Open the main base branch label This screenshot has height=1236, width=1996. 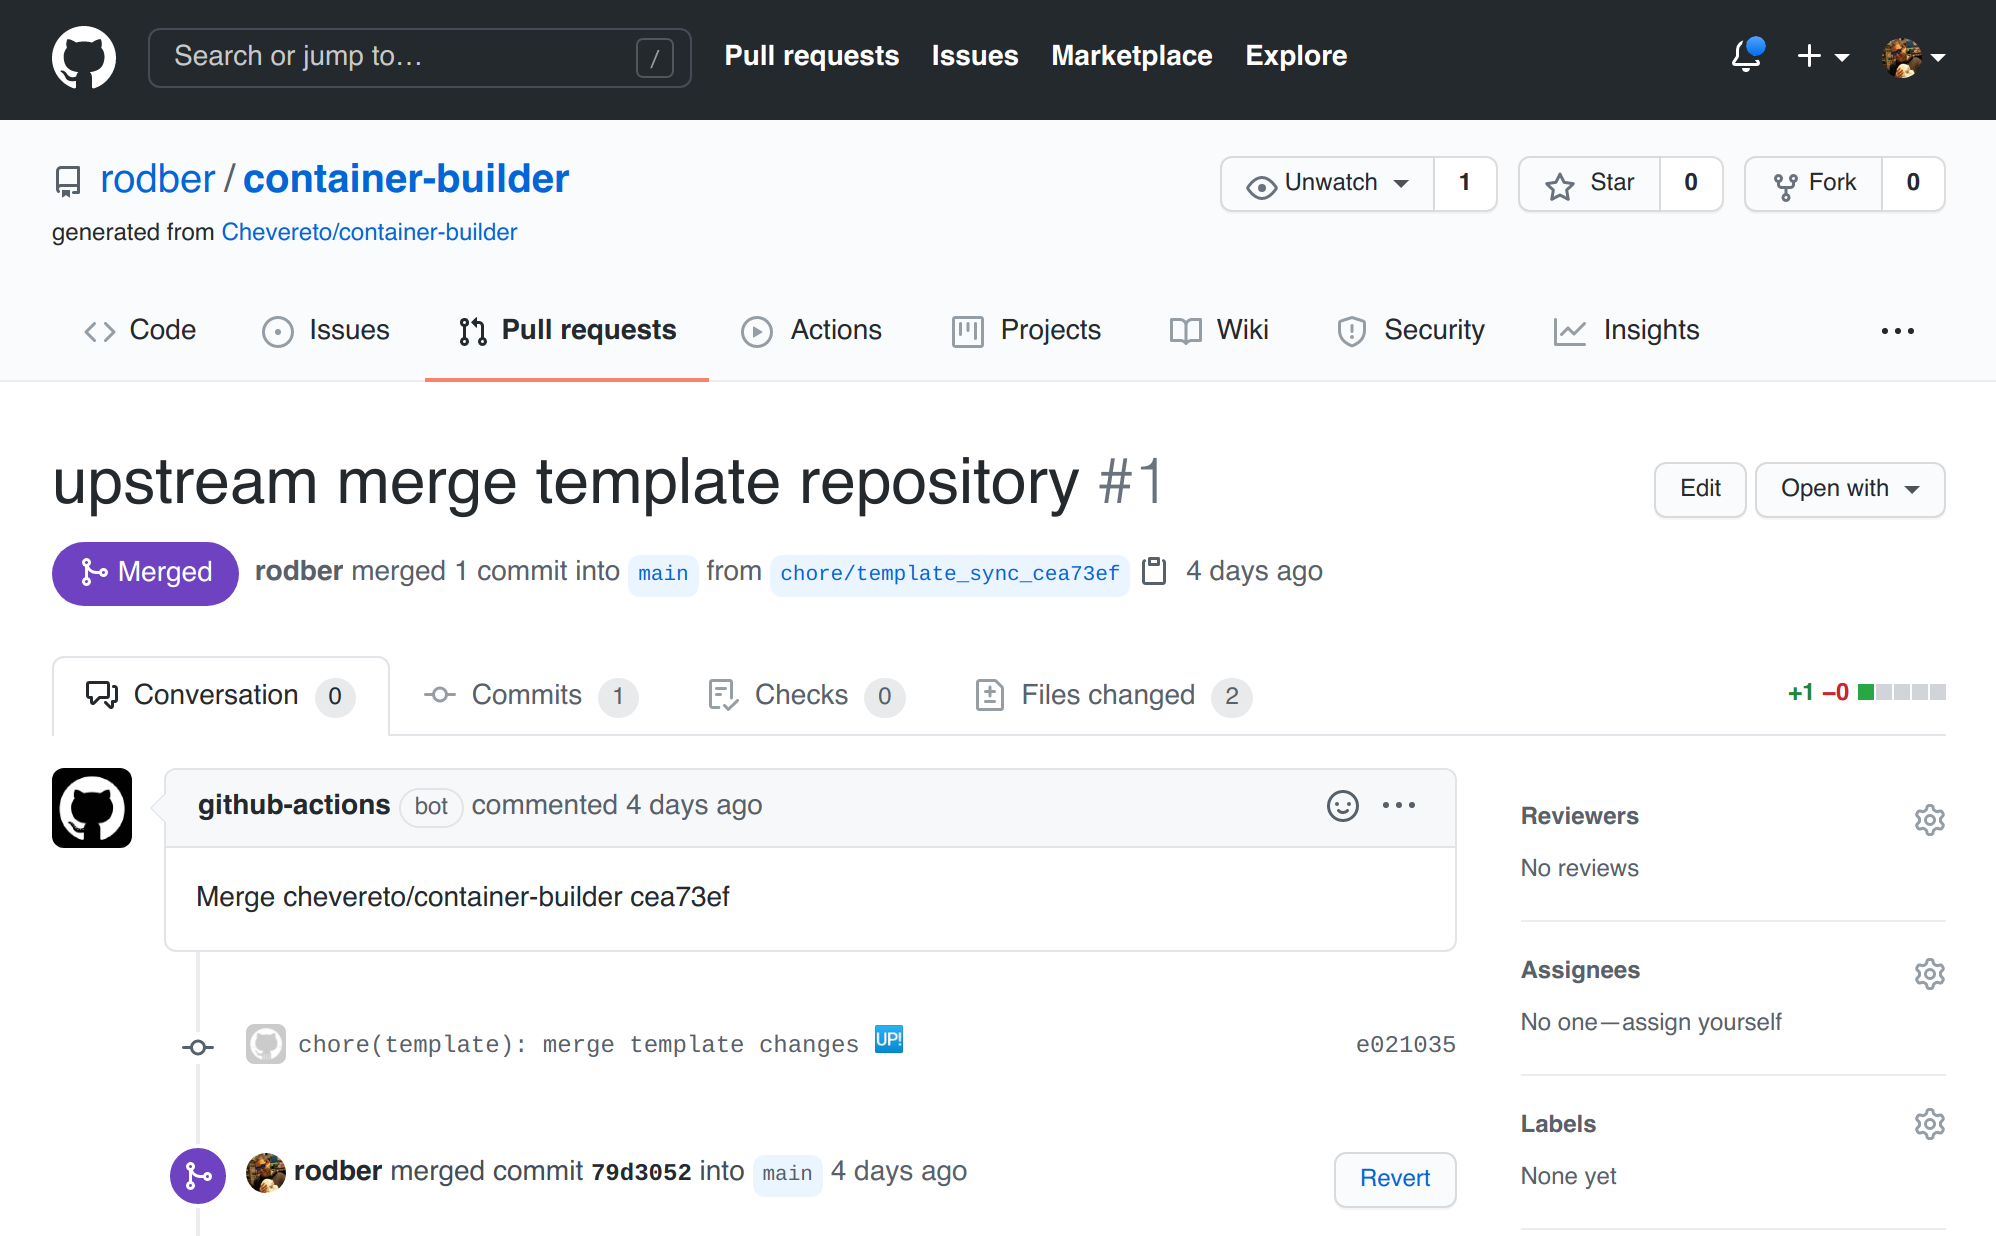pyautogui.click(x=663, y=574)
